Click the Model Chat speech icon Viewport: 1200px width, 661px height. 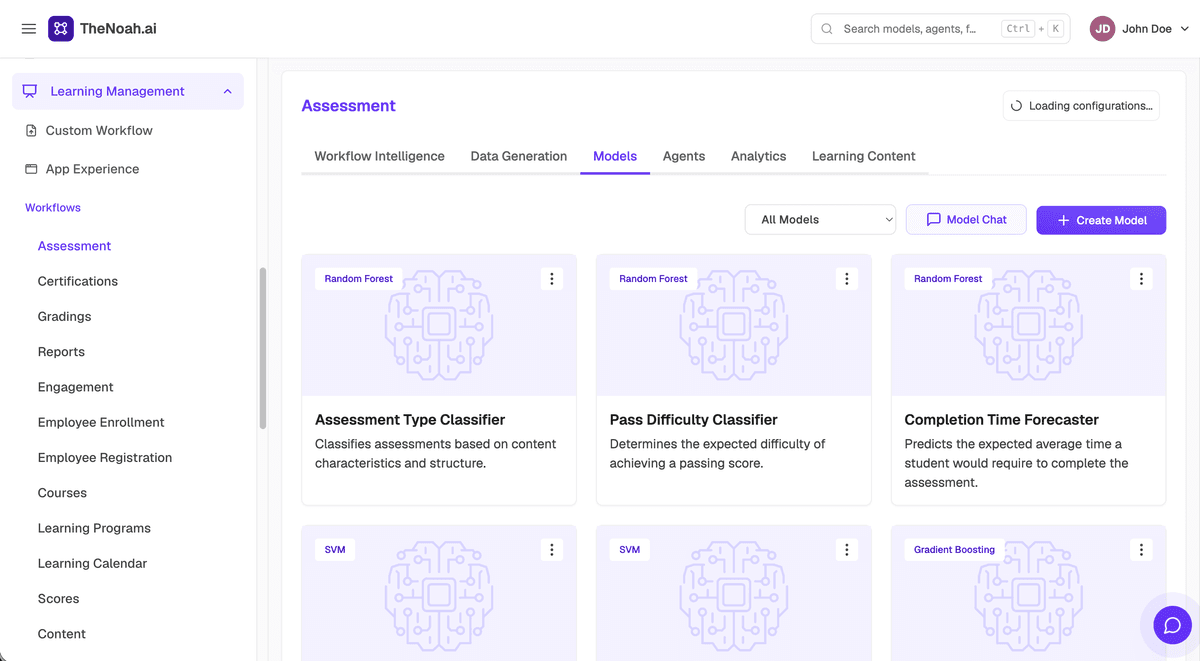pos(933,220)
